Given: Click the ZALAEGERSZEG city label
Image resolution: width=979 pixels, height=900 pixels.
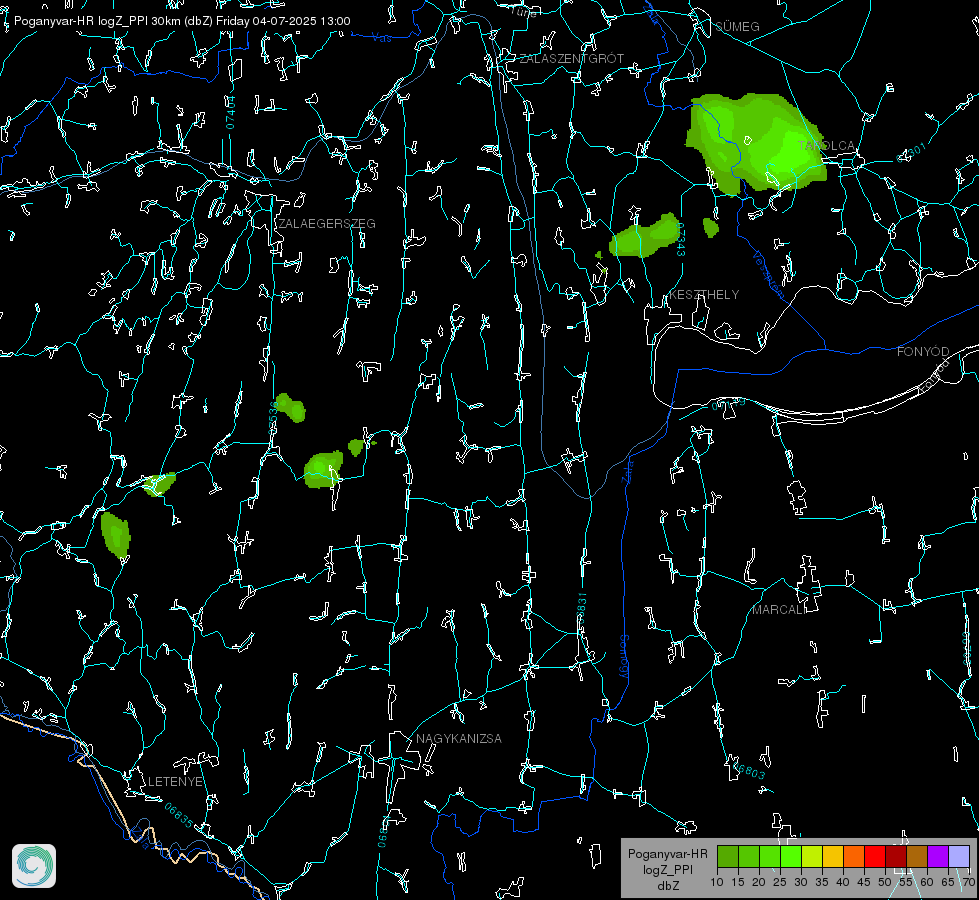Looking at the screenshot, I should [327, 224].
